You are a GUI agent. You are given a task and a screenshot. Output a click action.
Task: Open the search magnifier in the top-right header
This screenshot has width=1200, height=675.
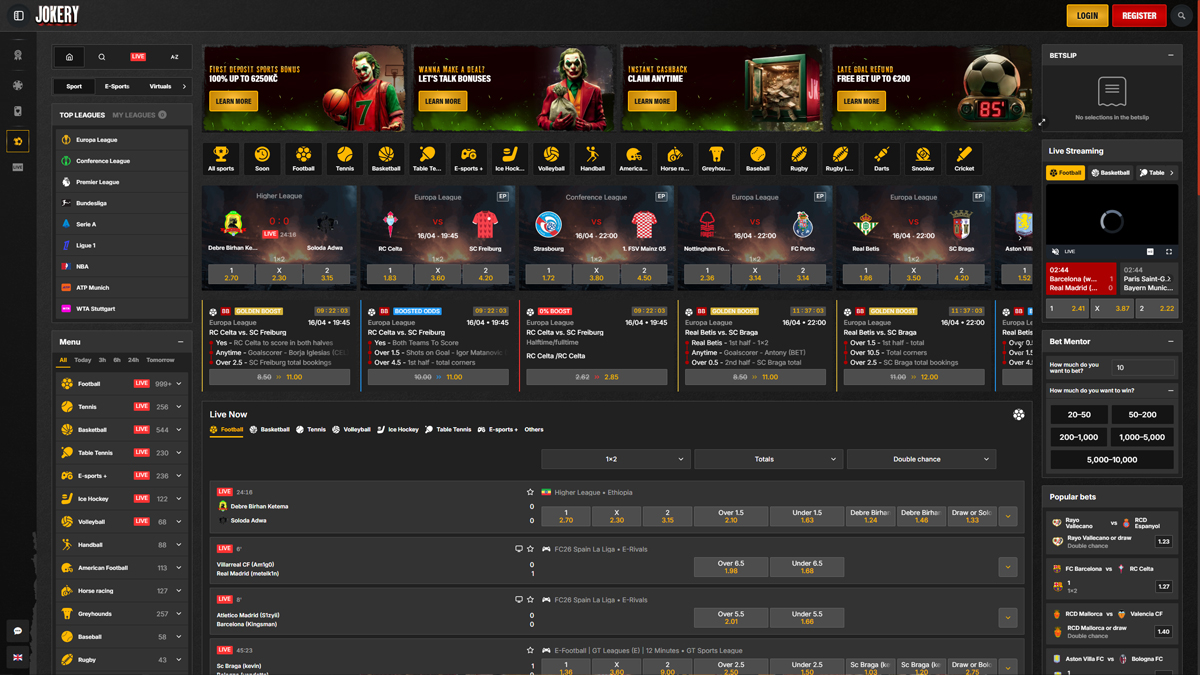click(x=1181, y=16)
